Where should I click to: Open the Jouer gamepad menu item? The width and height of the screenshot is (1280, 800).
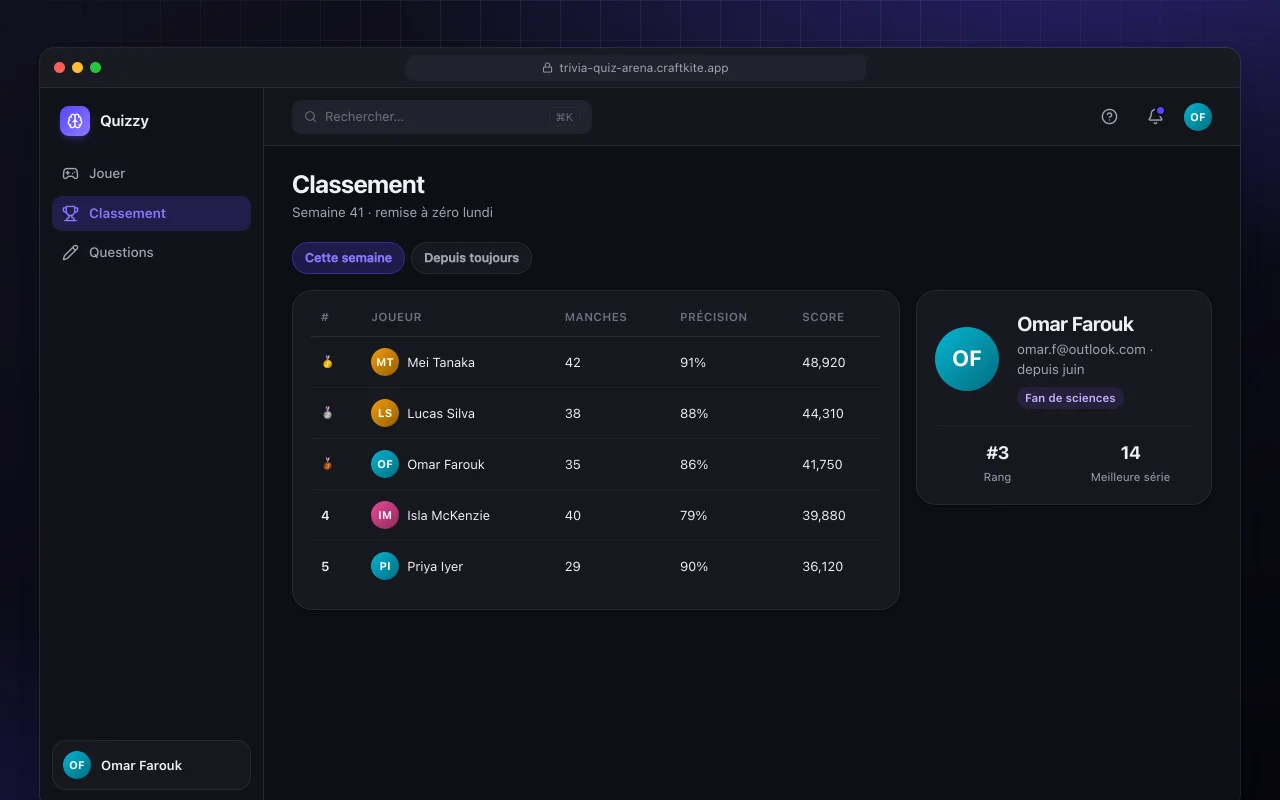coord(151,173)
